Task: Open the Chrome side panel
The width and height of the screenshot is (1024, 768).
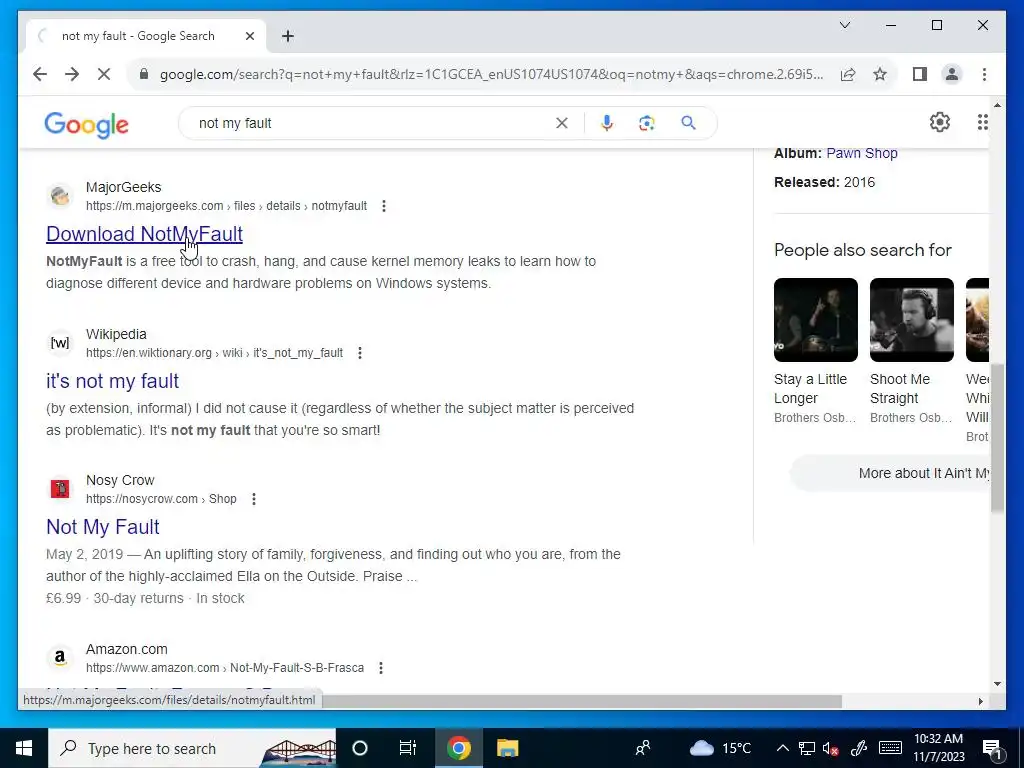Action: tap(920, 74)
